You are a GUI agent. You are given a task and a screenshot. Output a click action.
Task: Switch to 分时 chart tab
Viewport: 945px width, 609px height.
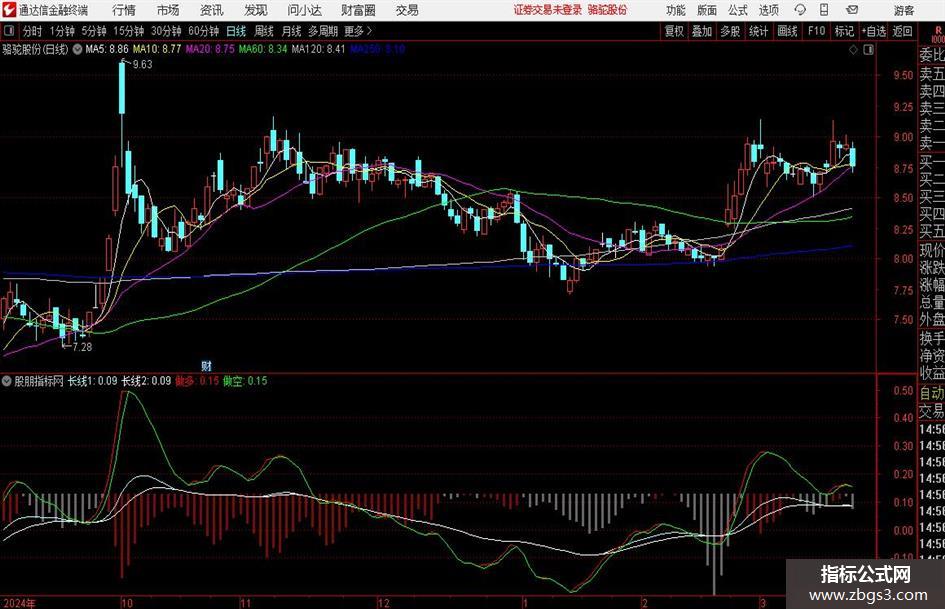pos(33,31)
